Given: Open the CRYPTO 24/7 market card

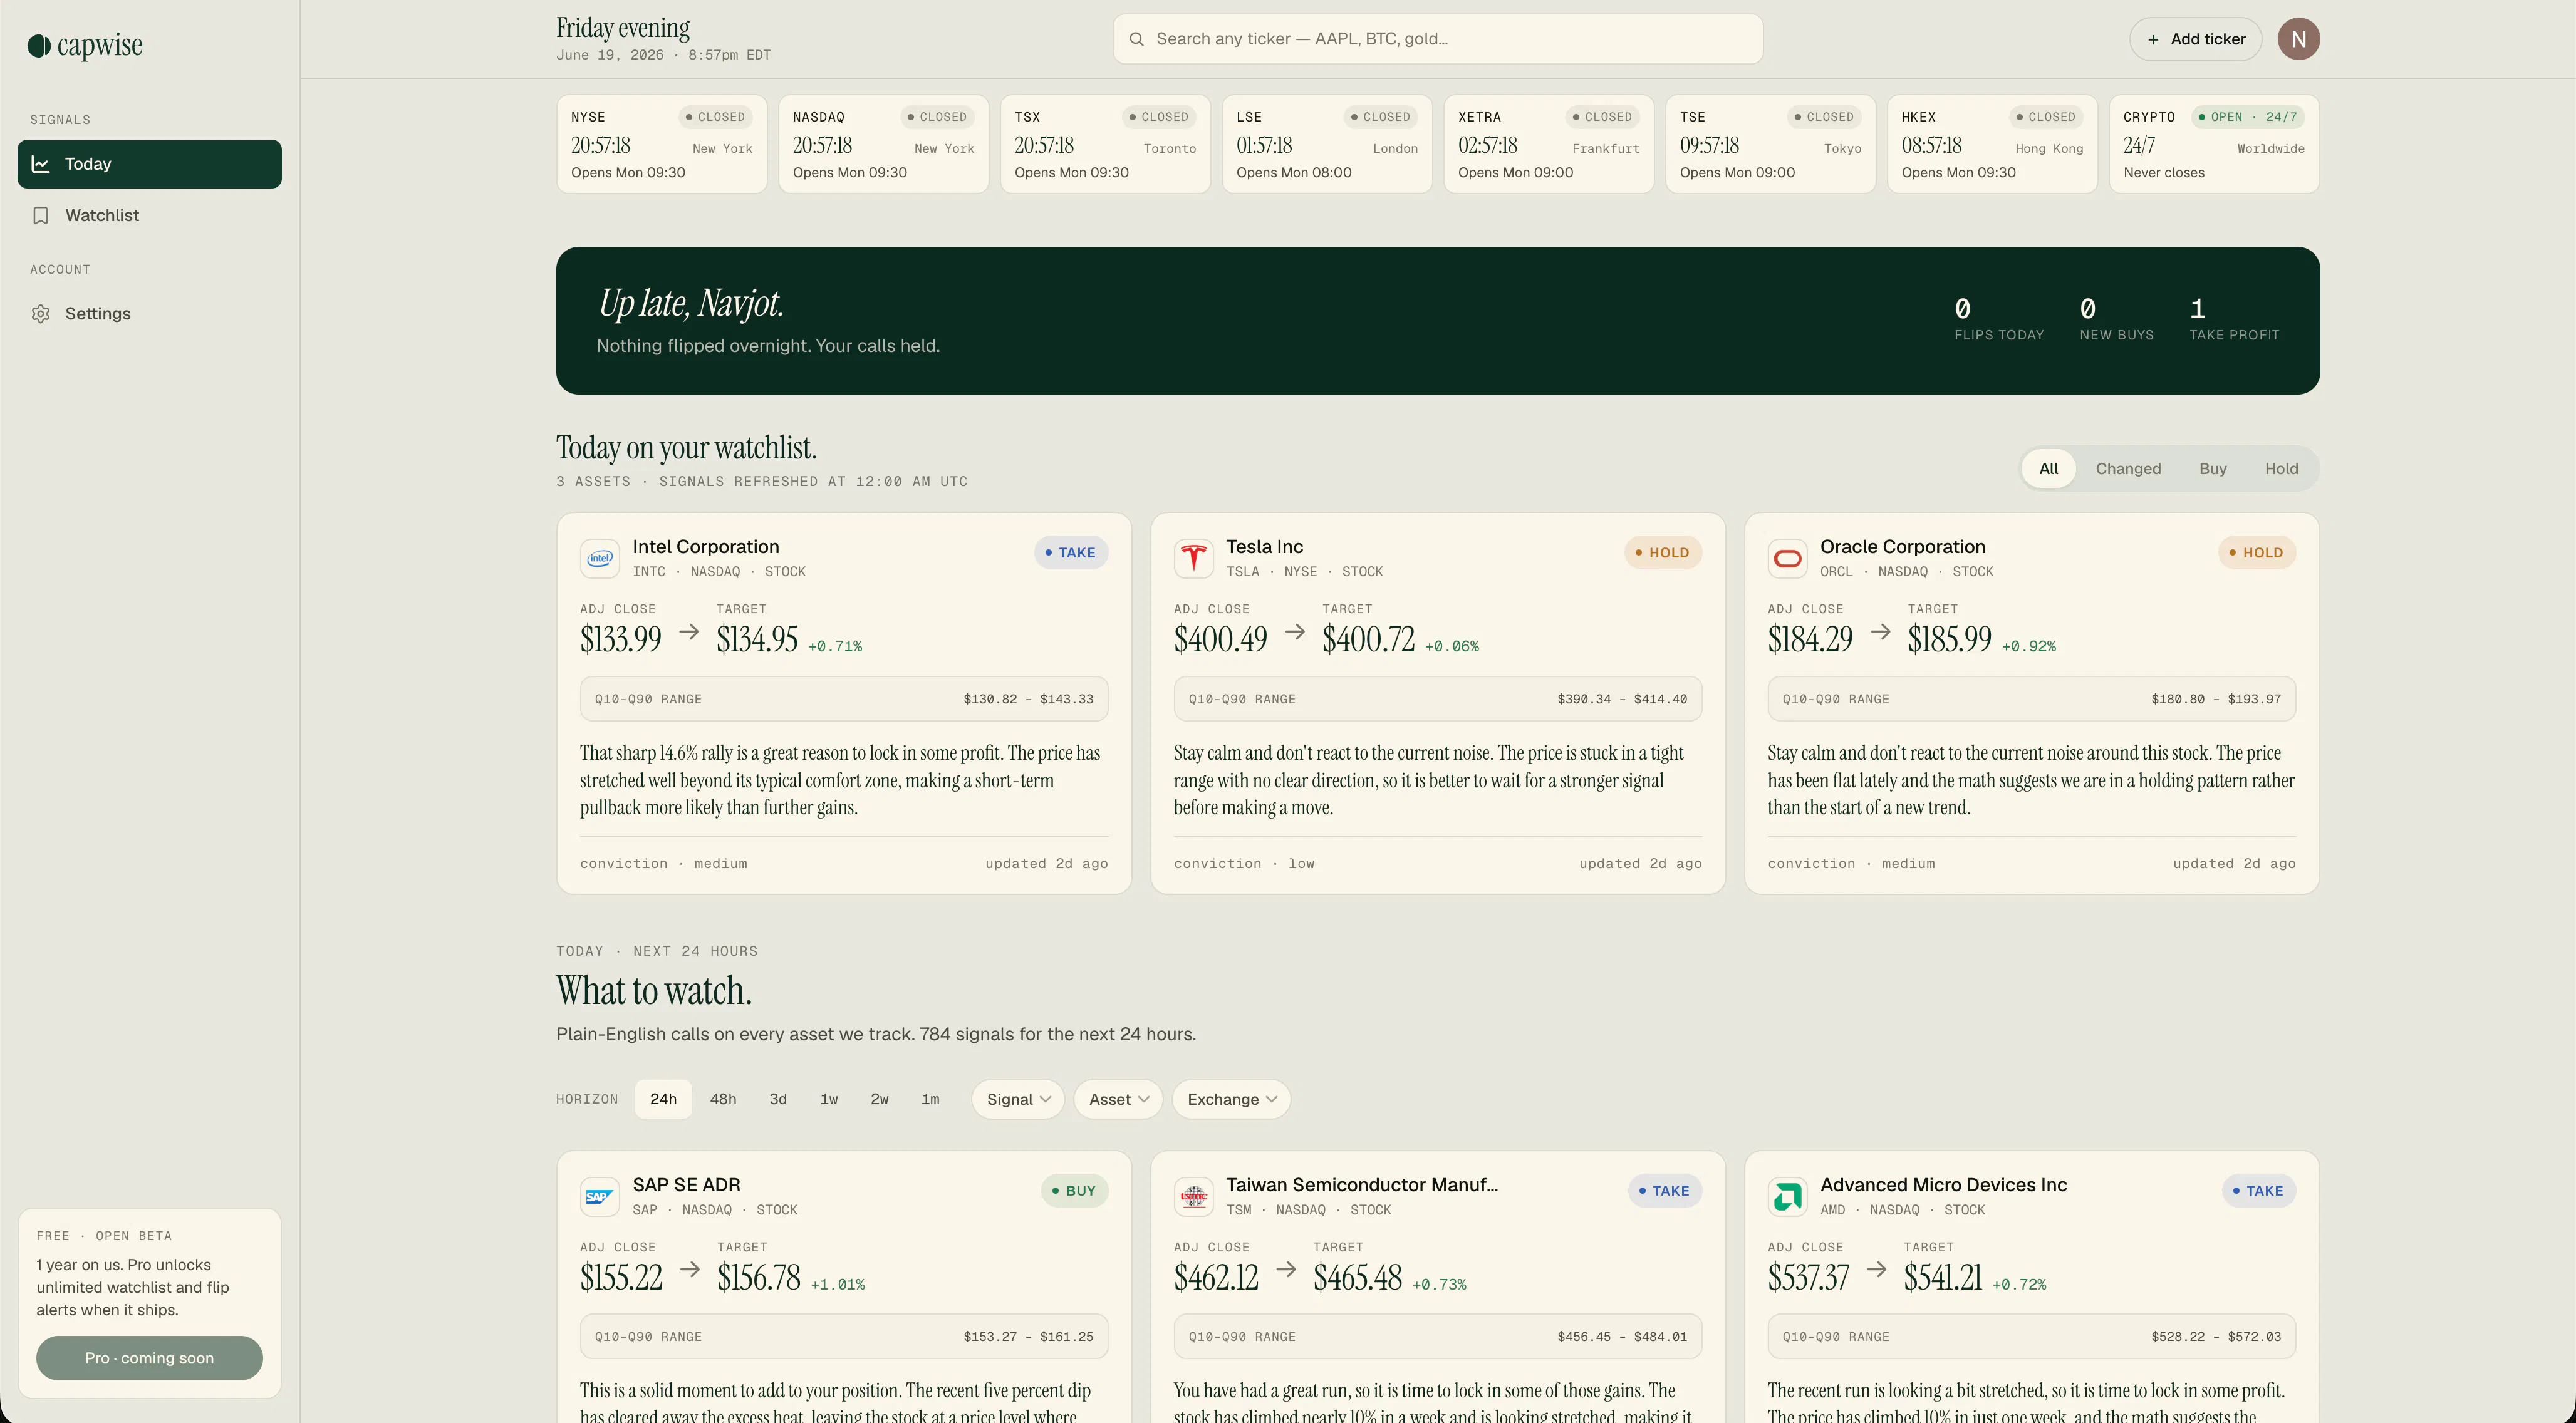Looking at the screenshot, I should 2214,144.
